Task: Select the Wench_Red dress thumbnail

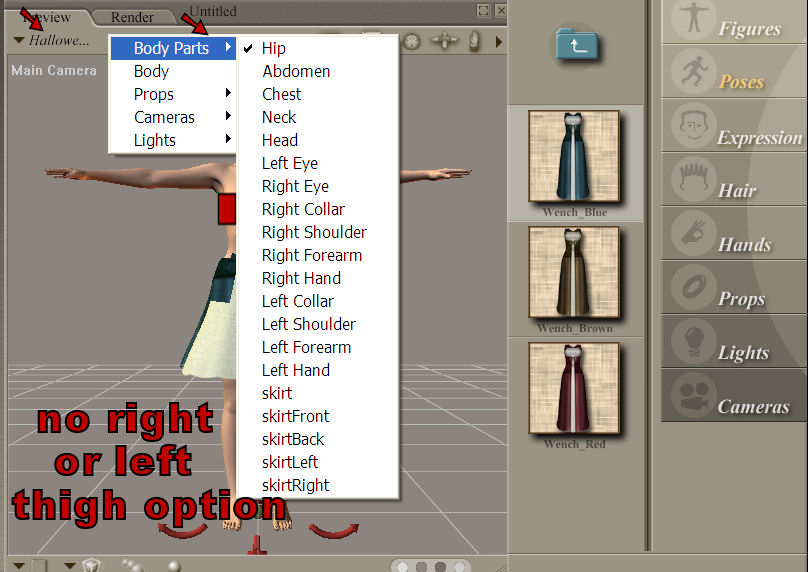Action: pyautogui.click(x=574, y=388)
